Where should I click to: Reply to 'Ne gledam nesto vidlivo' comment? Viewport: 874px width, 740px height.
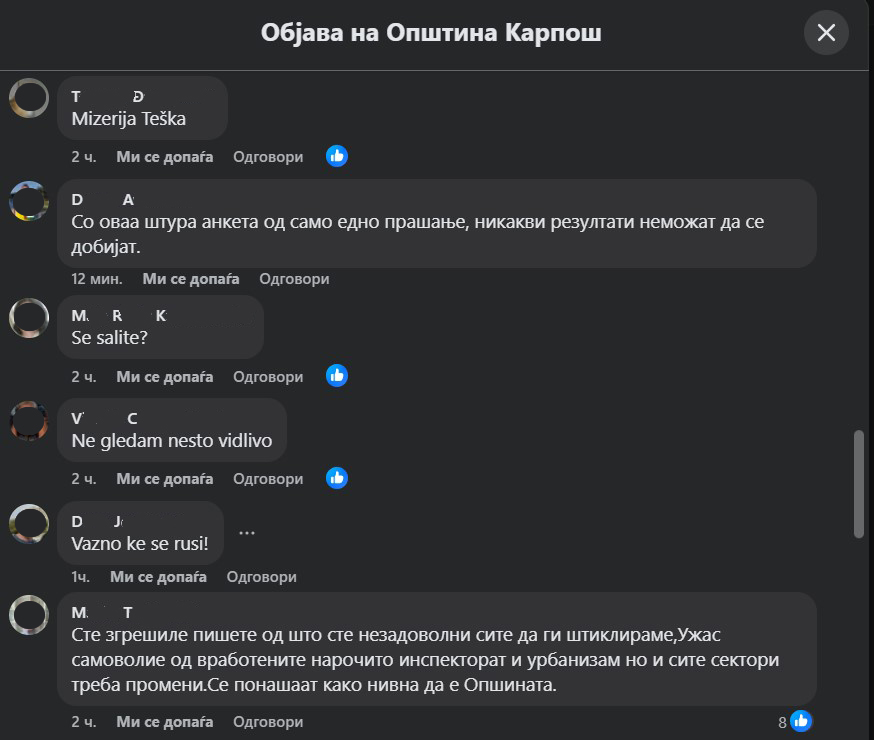pyautogui.click(x=267, y=479)
